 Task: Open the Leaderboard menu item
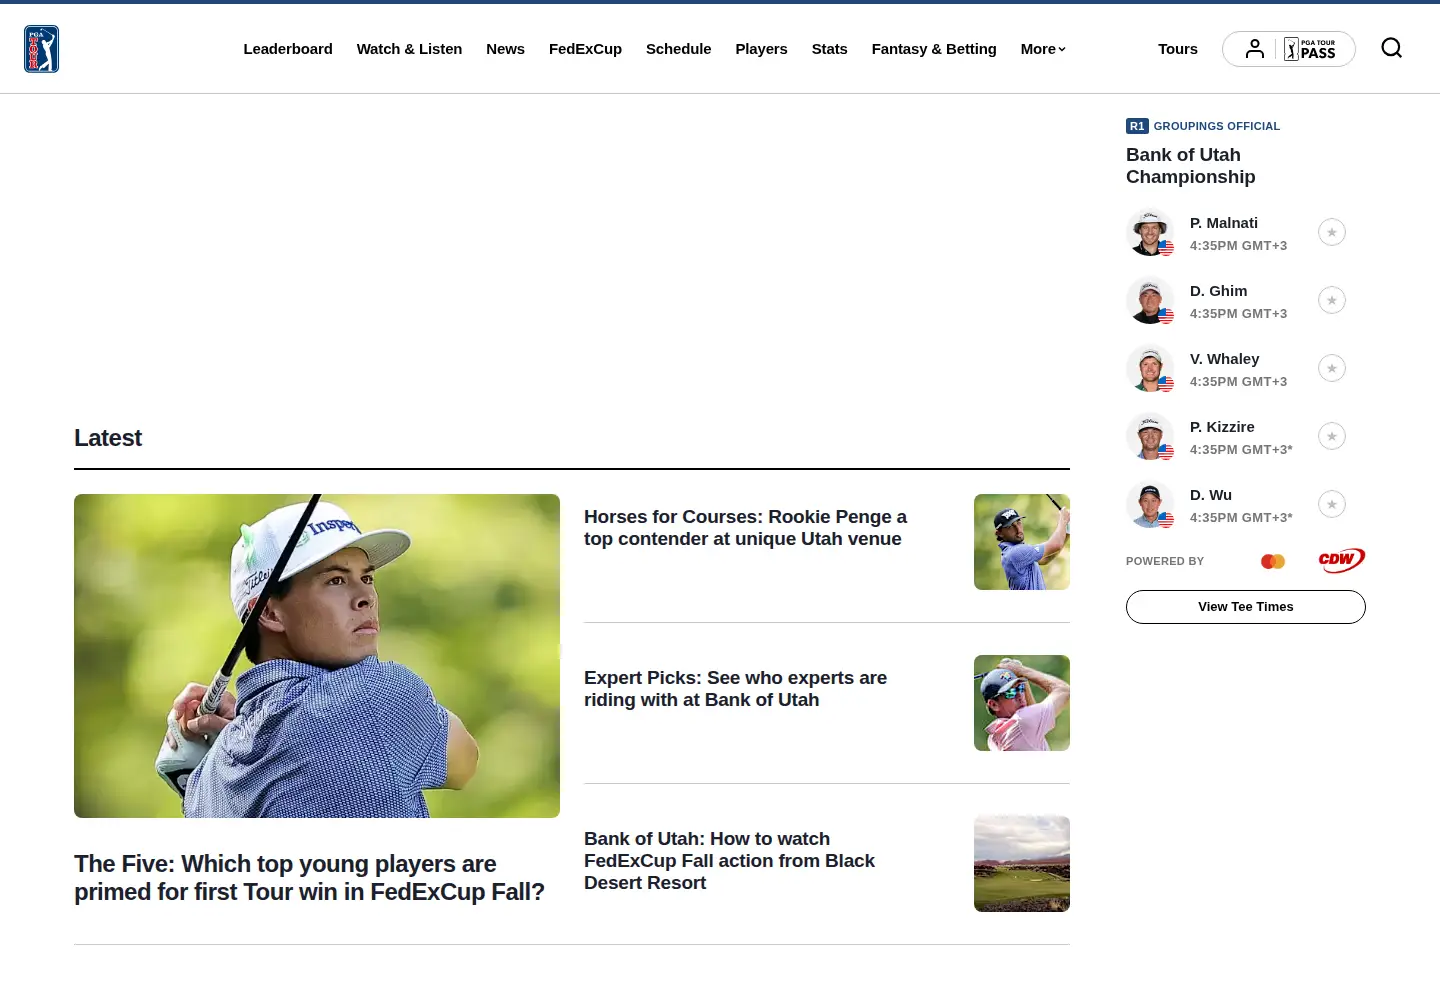288,49
